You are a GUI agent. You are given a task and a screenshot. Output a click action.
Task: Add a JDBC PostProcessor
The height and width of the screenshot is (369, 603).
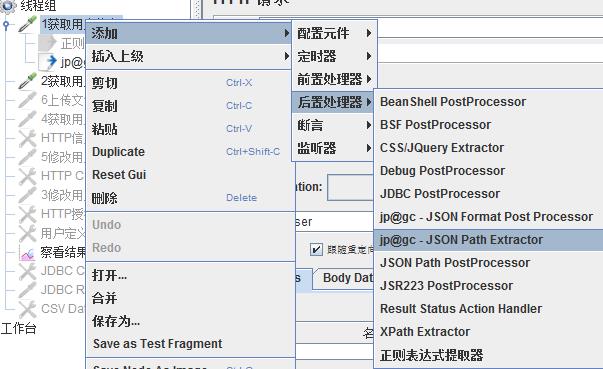pos(488,194)
